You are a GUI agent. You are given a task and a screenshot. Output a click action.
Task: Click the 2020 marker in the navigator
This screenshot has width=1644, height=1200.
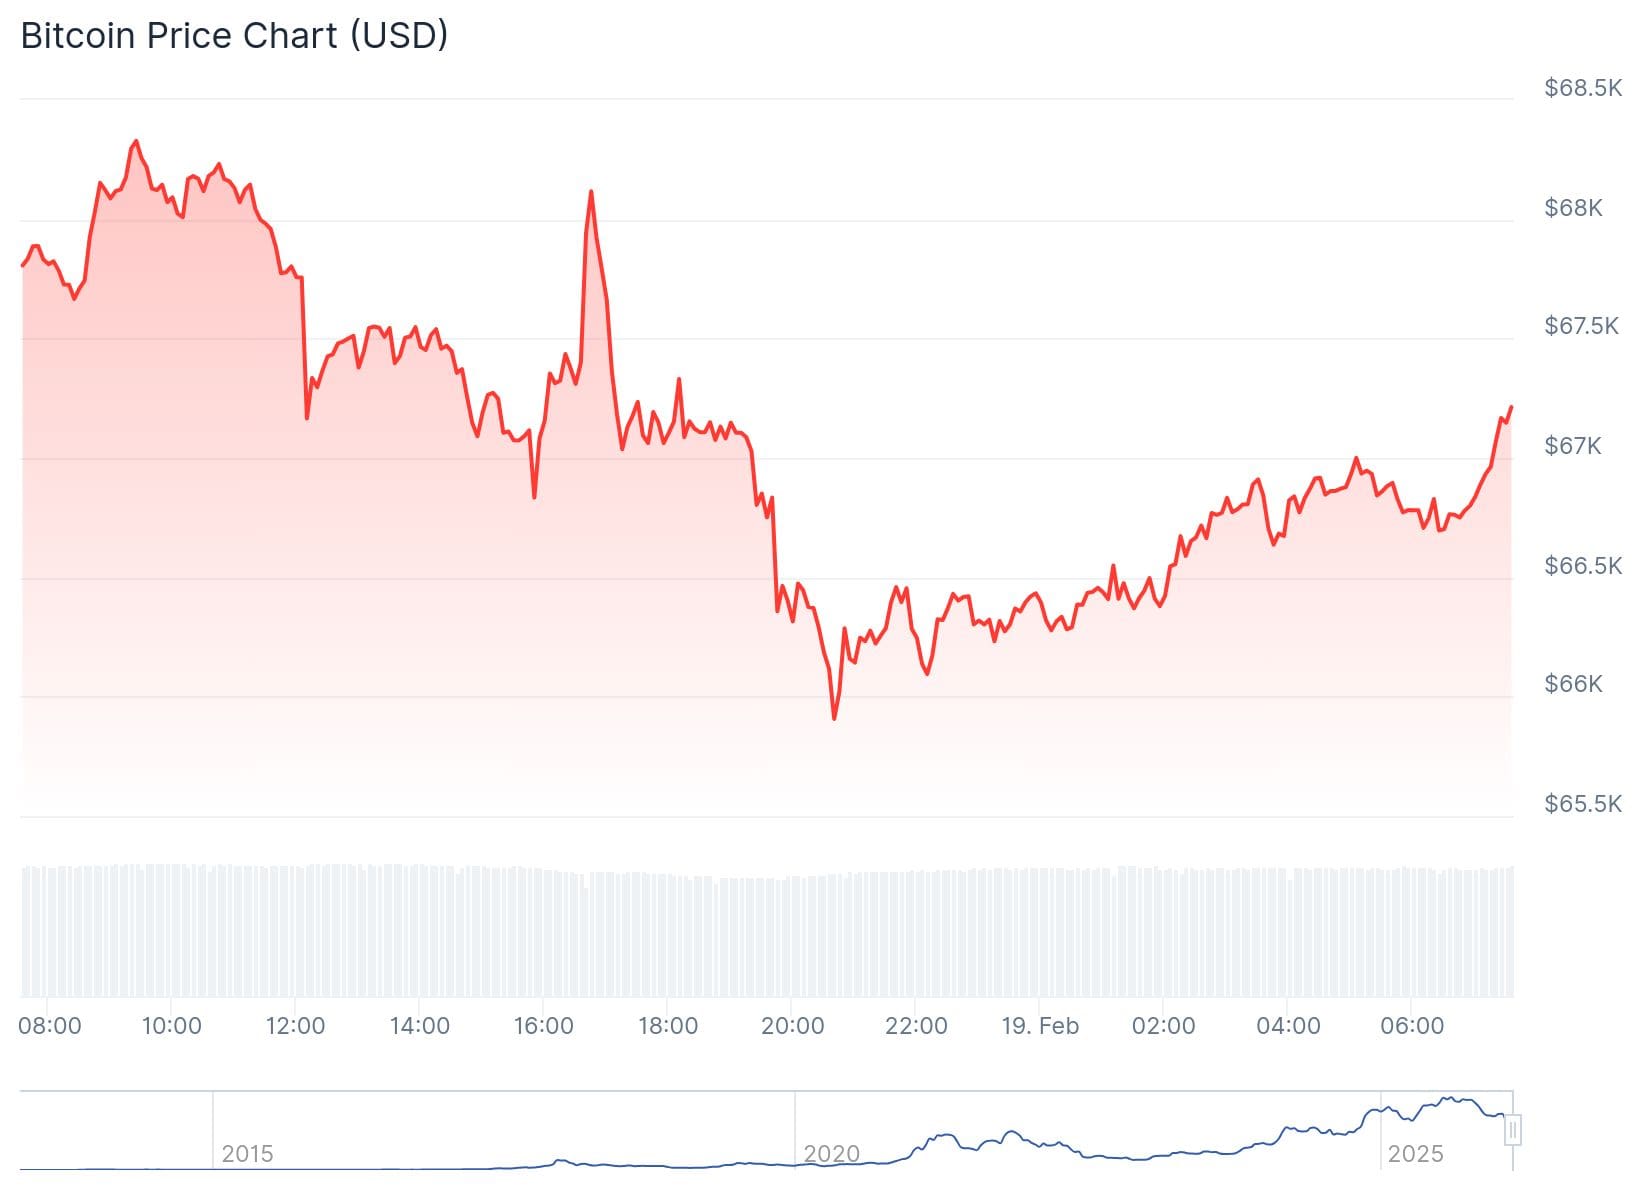[831, 1154]
